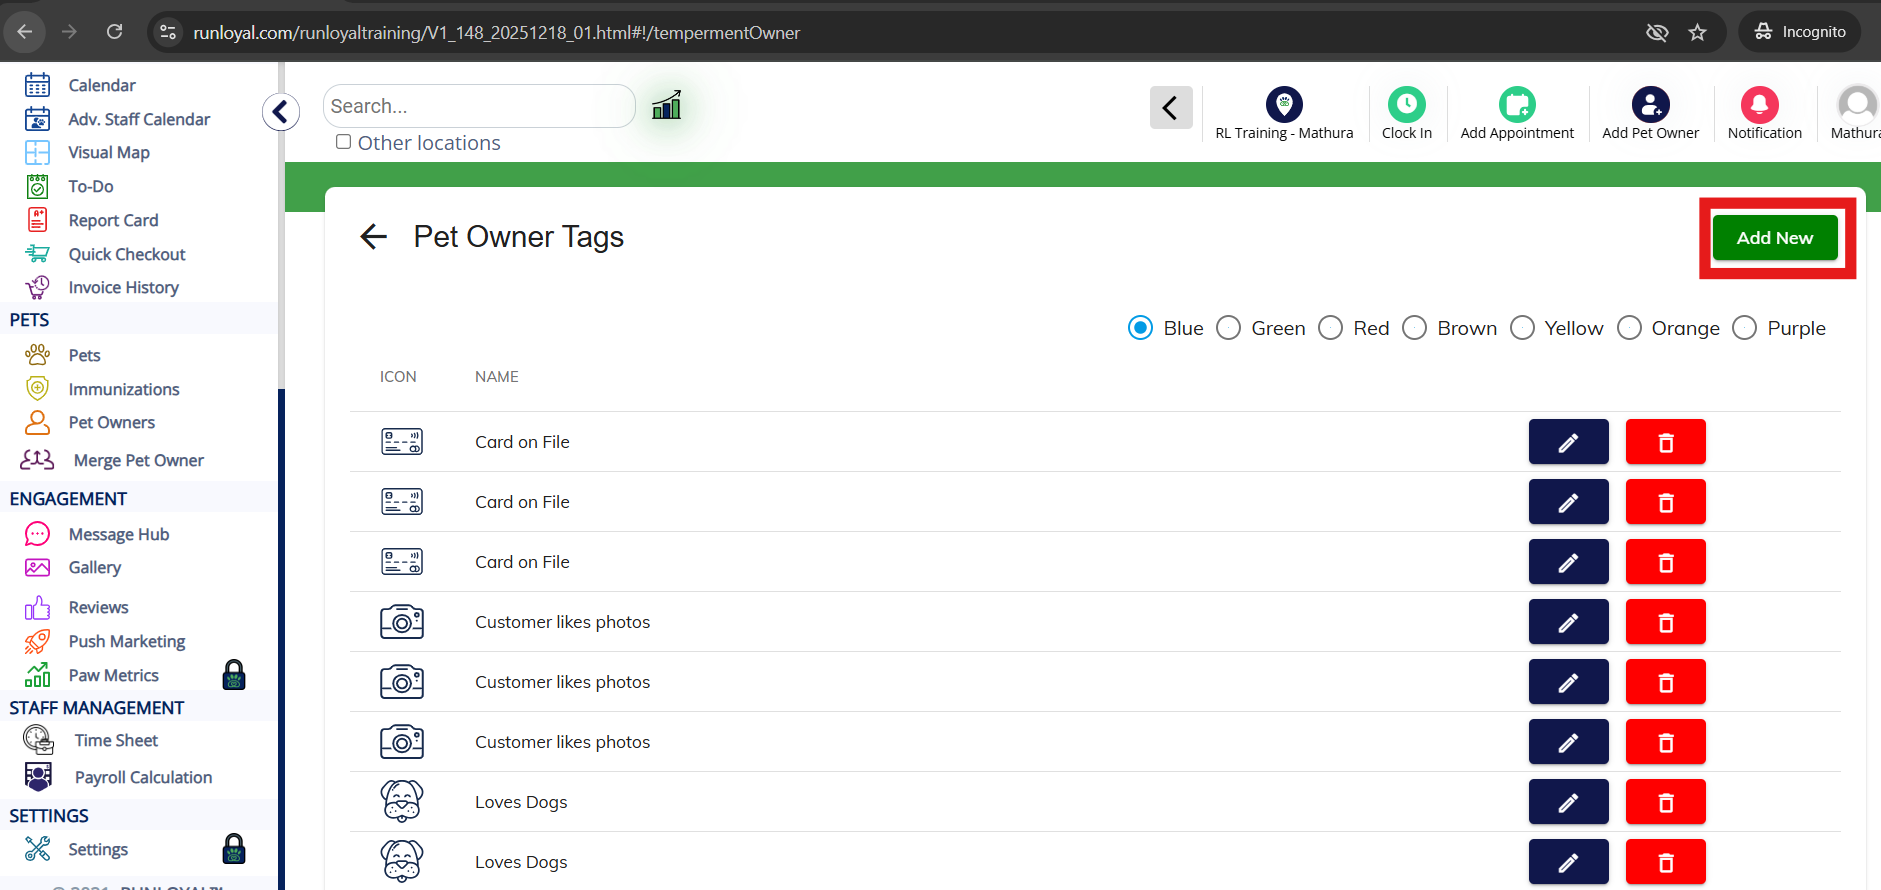This screenshot has height=890, width=1881.
Task: Click the NAME column header
Action: [x=497, y=377]
